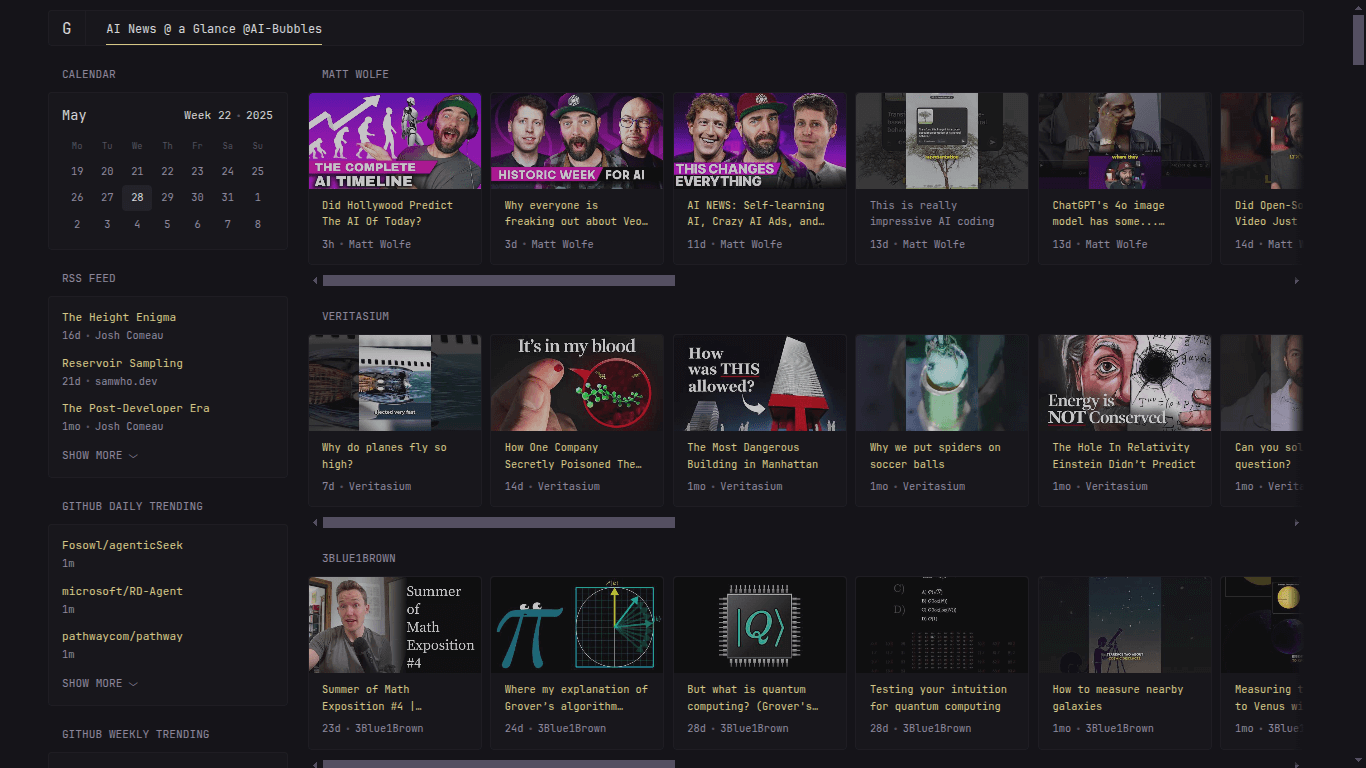Open the quantum chip |Q> thumbnail
The image size is (1366, 768).
[760, 625]
